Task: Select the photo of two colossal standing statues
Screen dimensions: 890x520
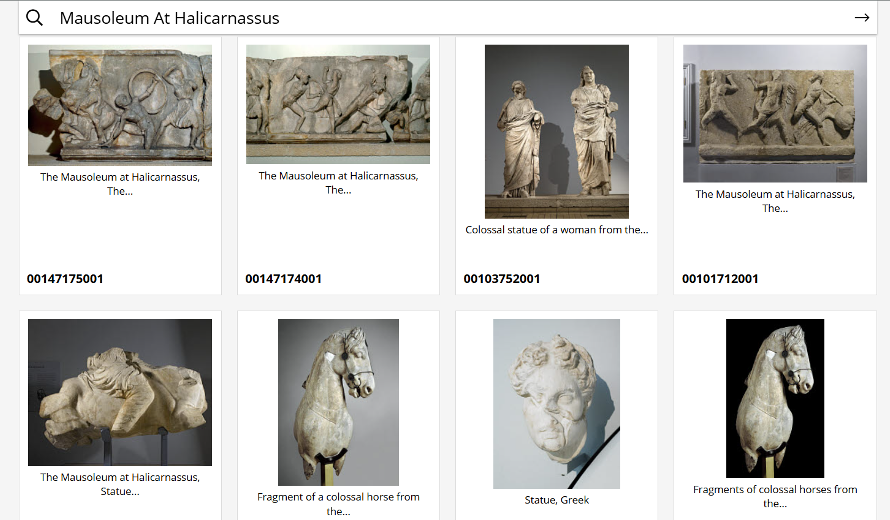Action: (x=557, y=131)
